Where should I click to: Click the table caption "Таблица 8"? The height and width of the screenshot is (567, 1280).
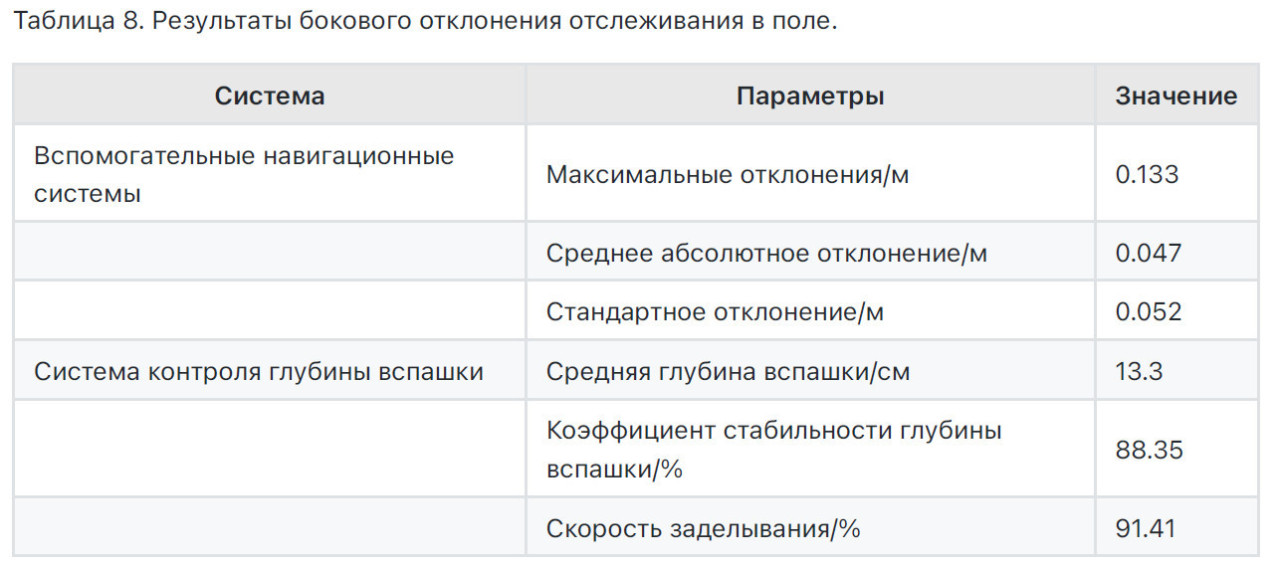click(423, 22)
